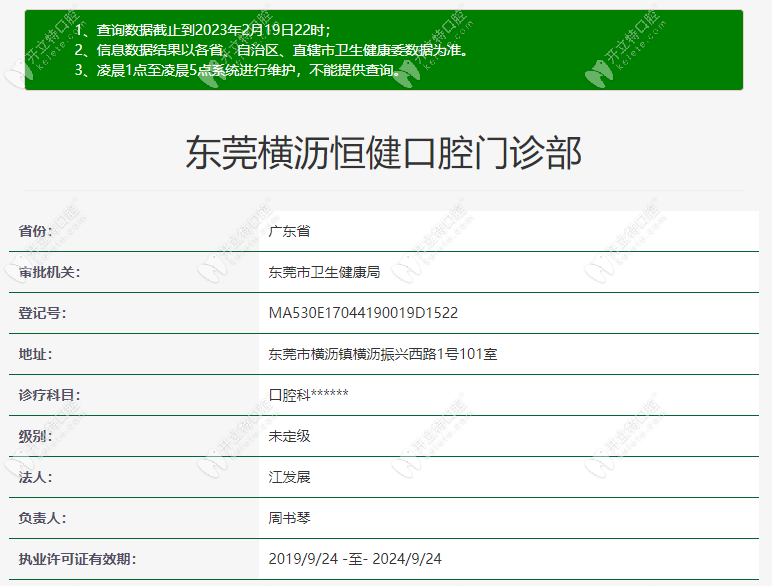Image resolution: width=772 pixels, height=586 pixels.
Task: Click the notice line about 卫生健康委数据为准
Action: (270, 50)
